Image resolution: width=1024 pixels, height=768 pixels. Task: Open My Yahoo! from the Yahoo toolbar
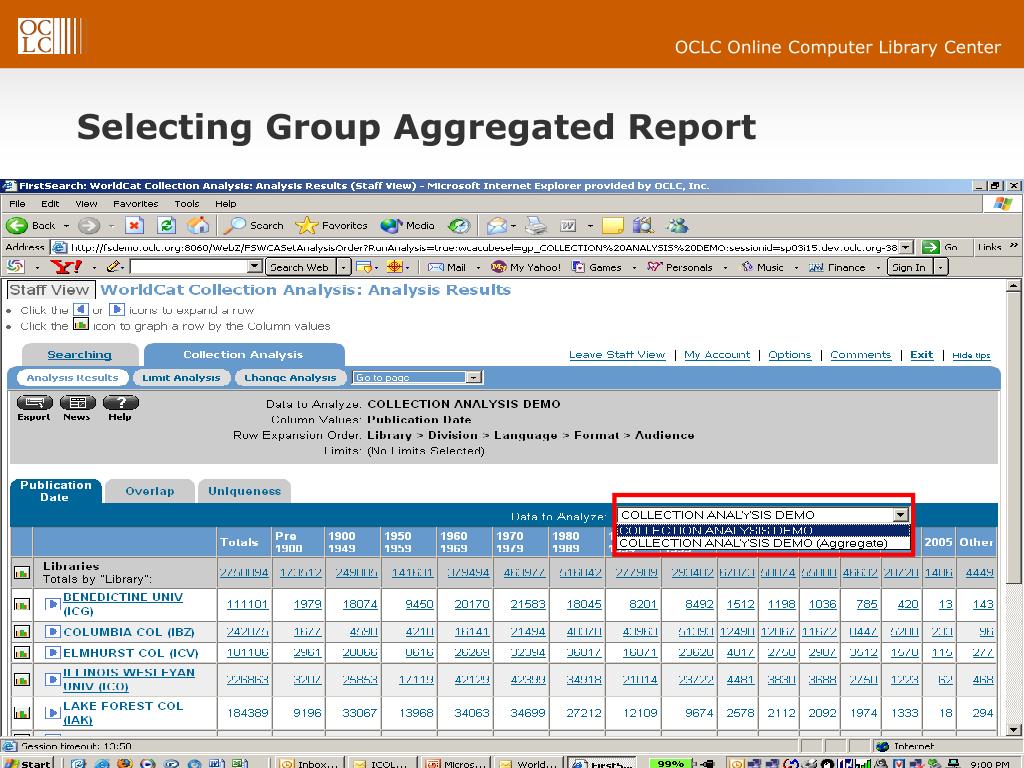[526, 267]
